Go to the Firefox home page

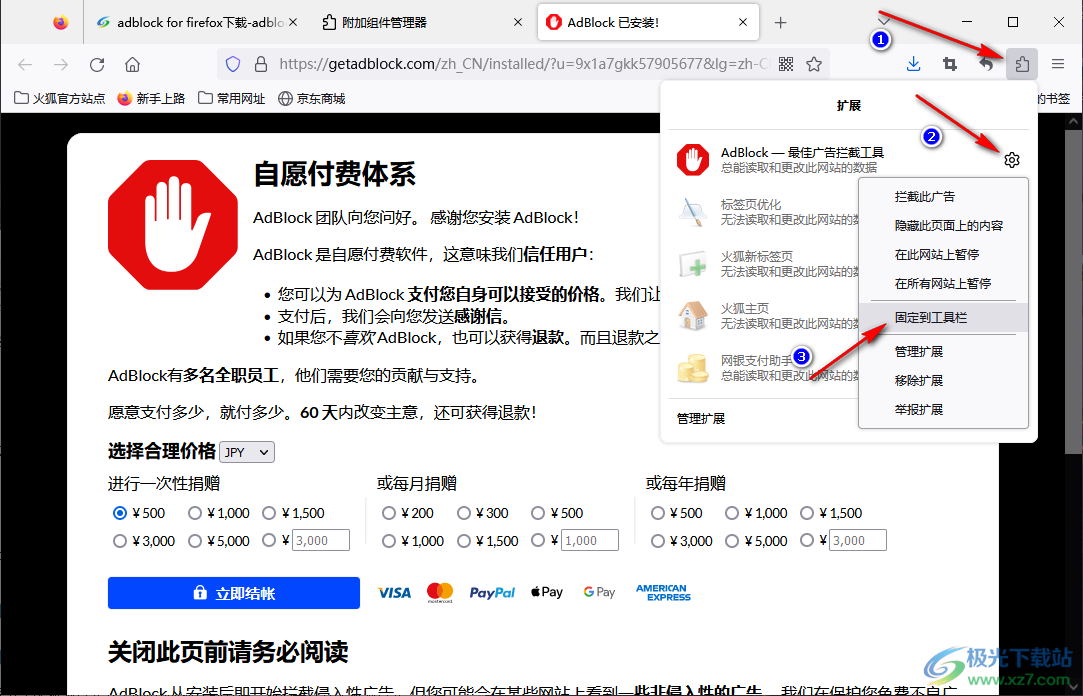[132, 64]
